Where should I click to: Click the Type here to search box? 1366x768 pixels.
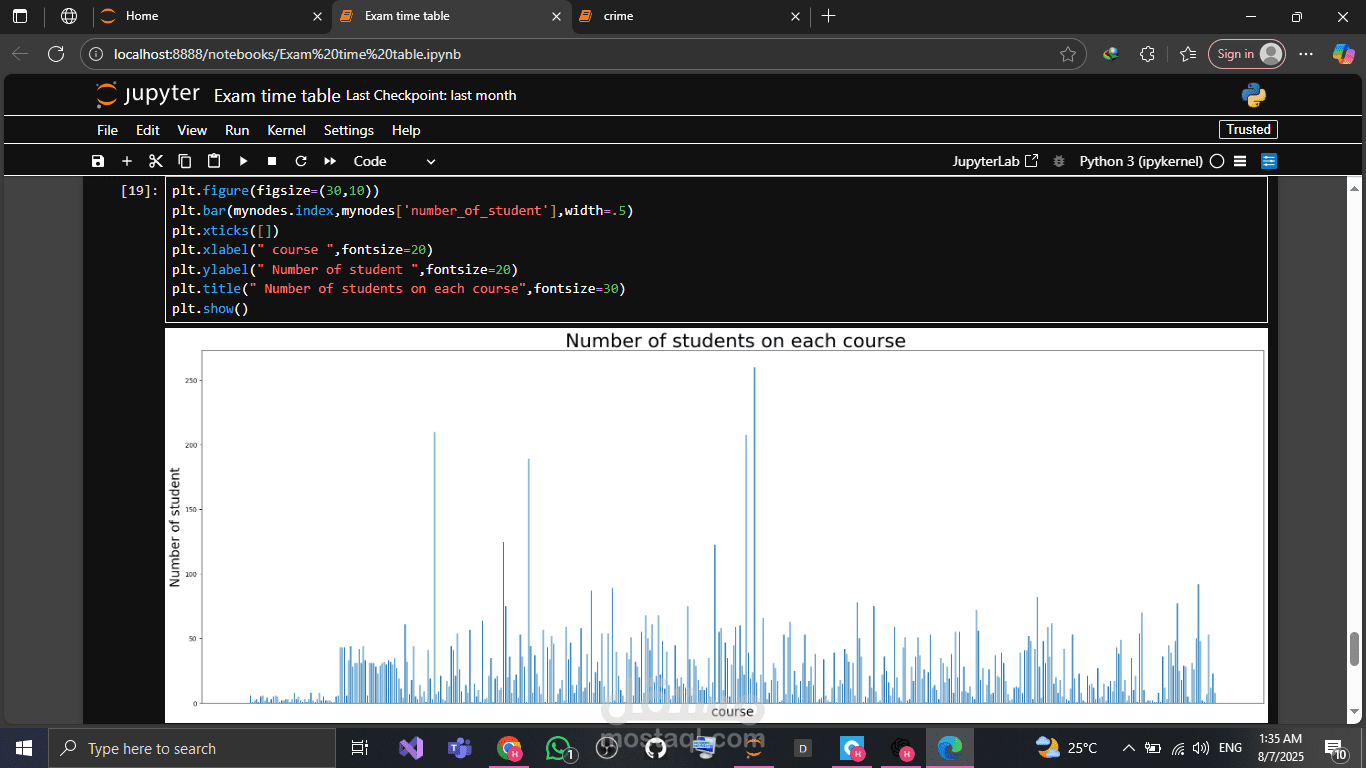coord(192,748)
